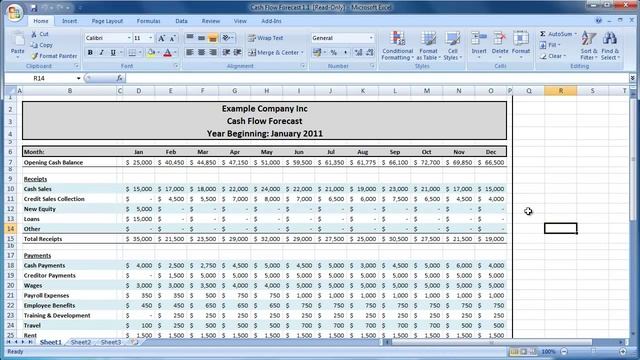Switch to the Page Layout tab
640x360 pixels.
(107, 21)
